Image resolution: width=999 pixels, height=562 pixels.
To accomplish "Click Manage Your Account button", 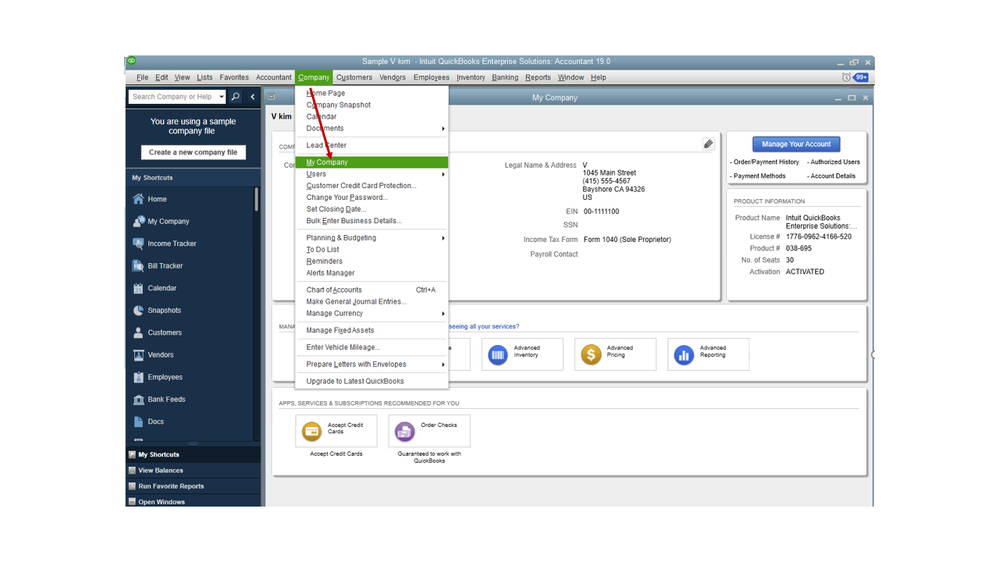I will (x=796, y=144).
